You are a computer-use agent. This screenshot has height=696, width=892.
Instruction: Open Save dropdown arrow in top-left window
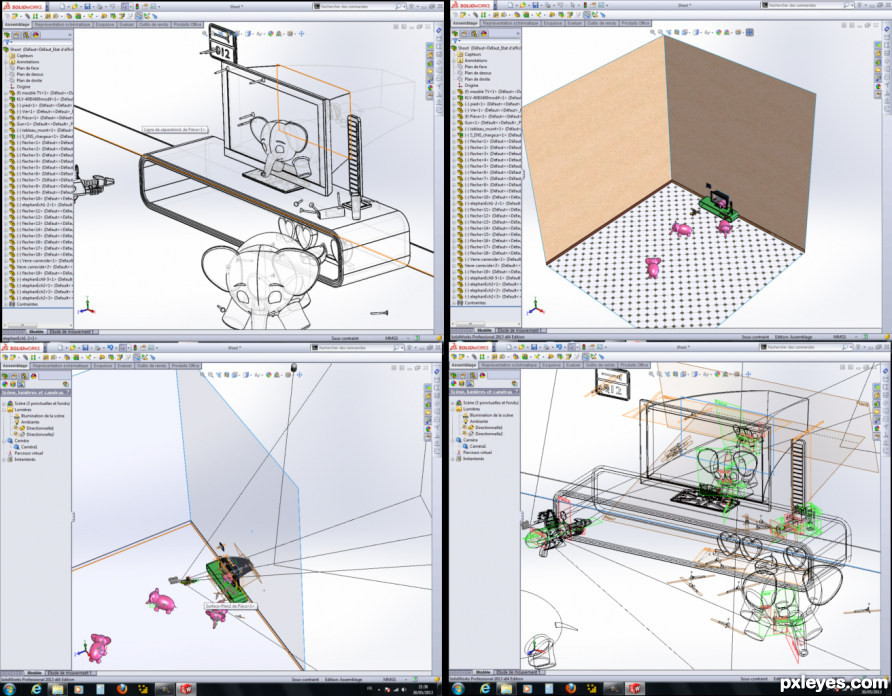coord(93,7)
